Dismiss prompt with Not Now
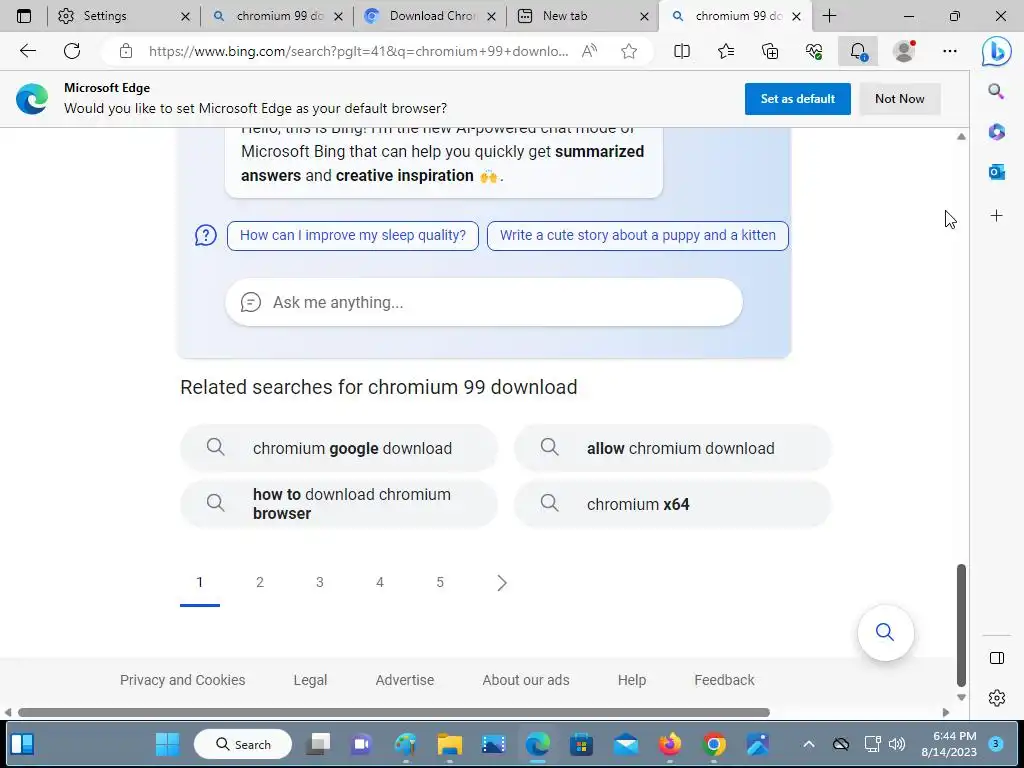 899,99
